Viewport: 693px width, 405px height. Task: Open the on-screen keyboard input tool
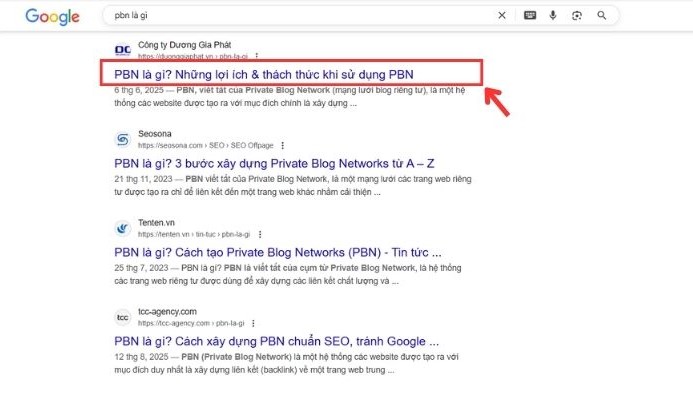click(530, 15)
